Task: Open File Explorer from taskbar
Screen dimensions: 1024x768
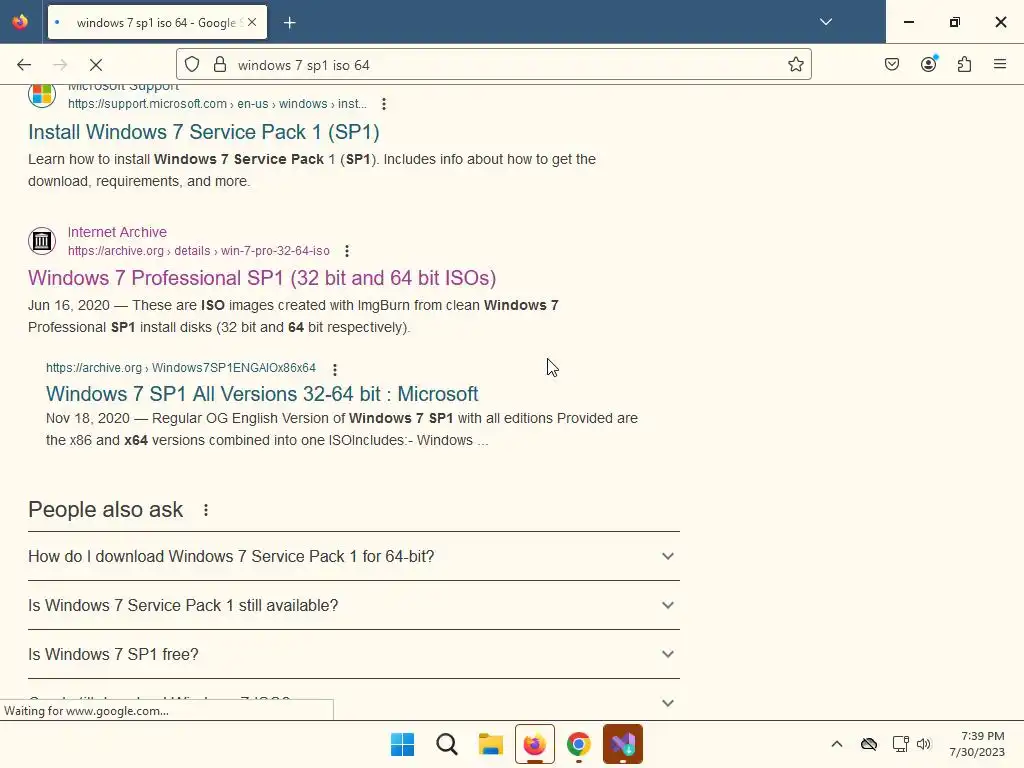Action: [x=490, y=744]
